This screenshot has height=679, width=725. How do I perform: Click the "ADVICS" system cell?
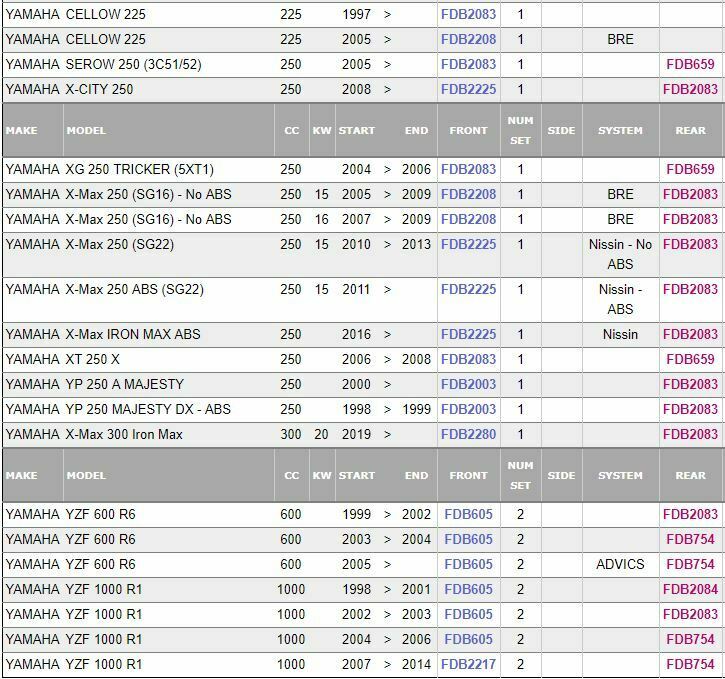pos(620,564)
